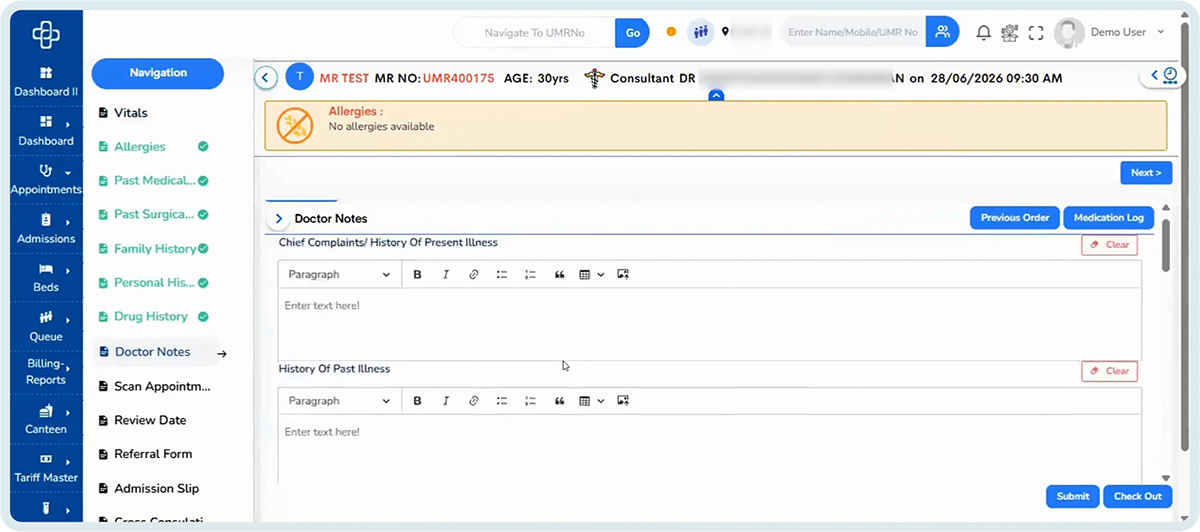1200x532 pixels.
Task: Click the people group icon in header
Action: [x=701, y=32]
